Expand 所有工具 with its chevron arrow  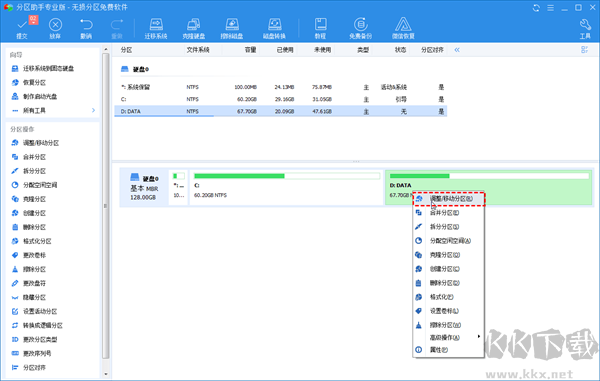(x=93, y=110)
